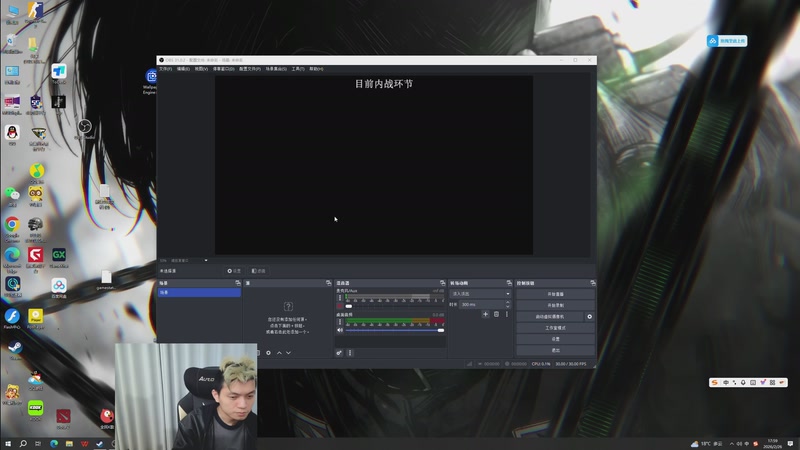
Task: Start the virtual camera in OBS
Action: pos(549,316)
